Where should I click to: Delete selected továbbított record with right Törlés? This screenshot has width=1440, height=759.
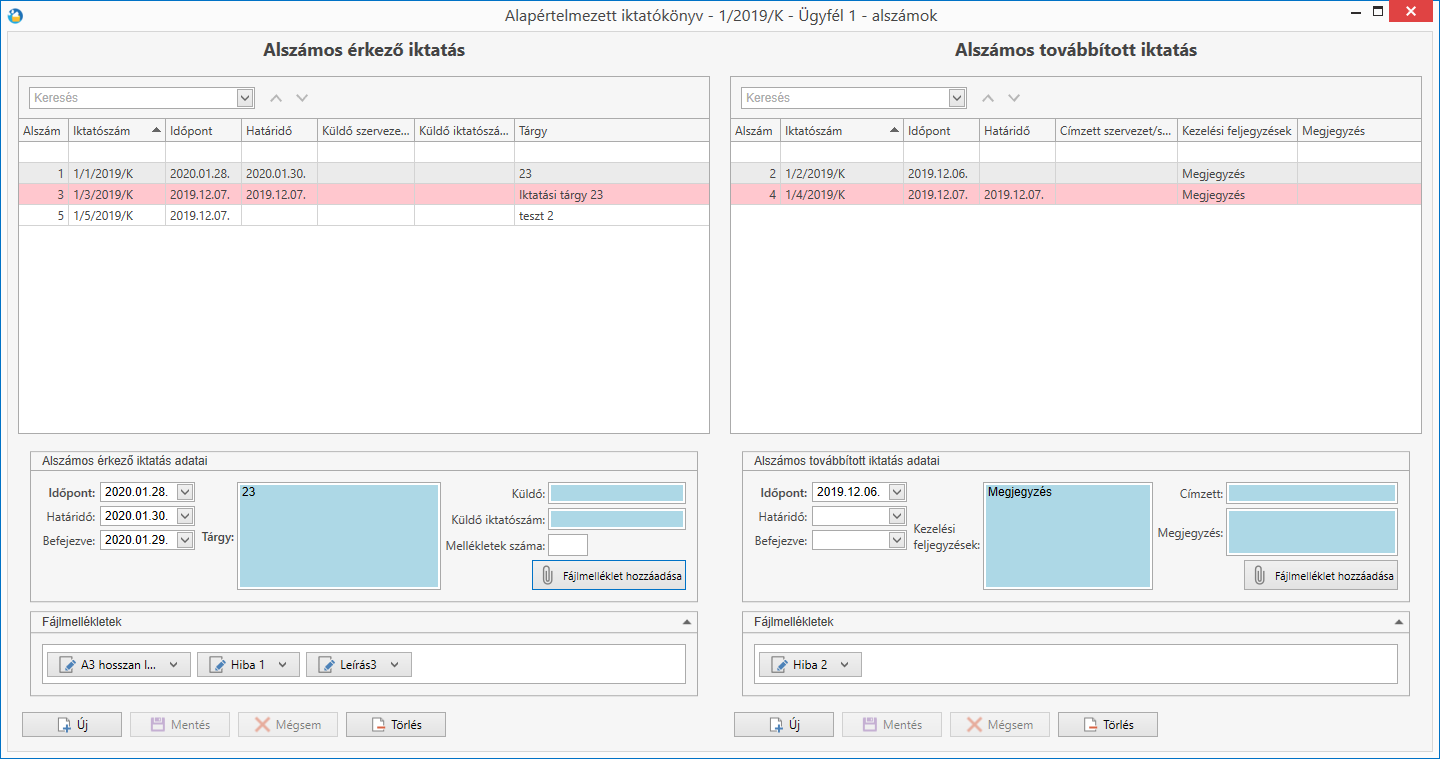pos(1108,725)
